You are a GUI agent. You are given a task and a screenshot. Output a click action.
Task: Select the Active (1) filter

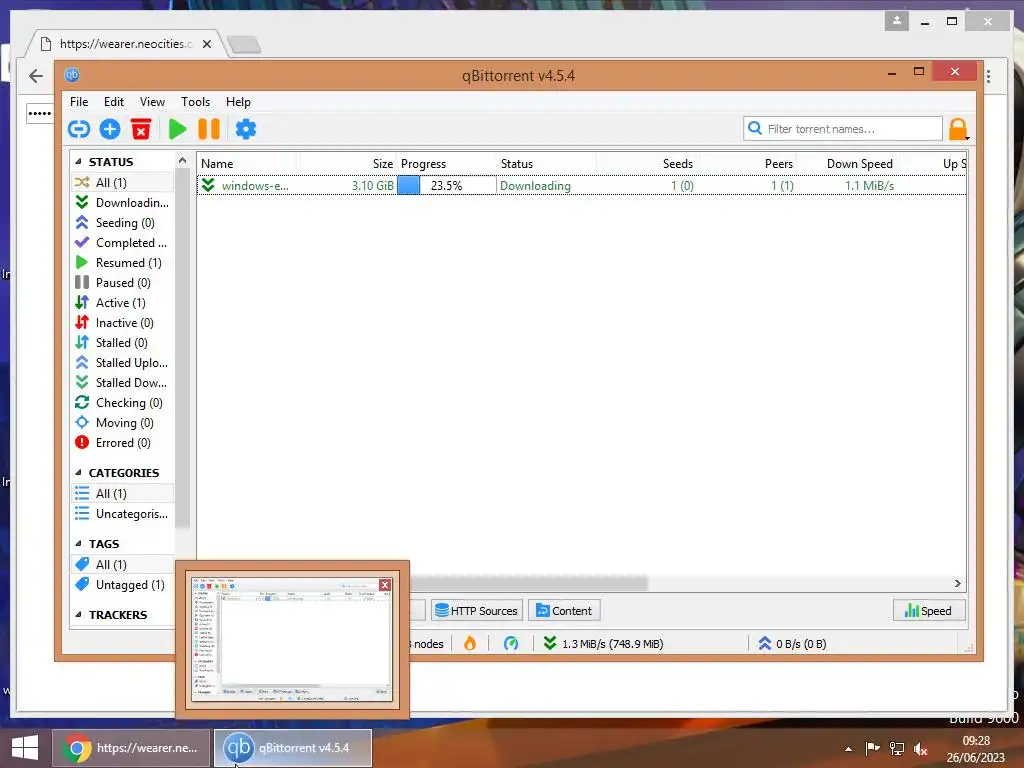(x=123, y=302)
